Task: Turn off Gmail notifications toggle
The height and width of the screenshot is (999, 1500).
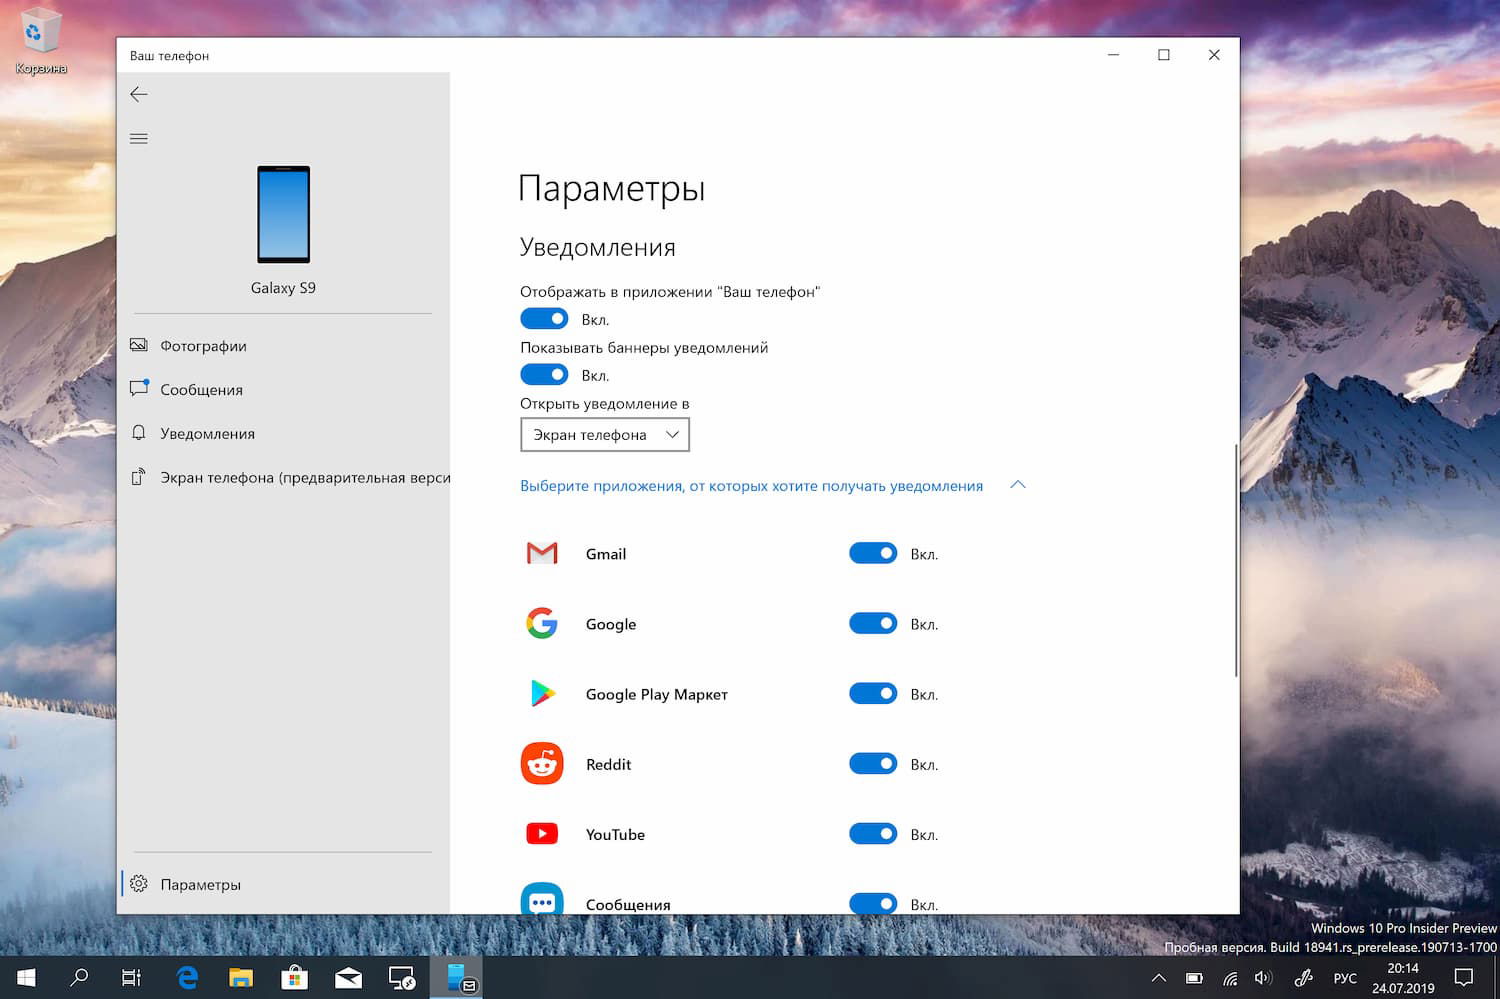Action: pos(873,553)
